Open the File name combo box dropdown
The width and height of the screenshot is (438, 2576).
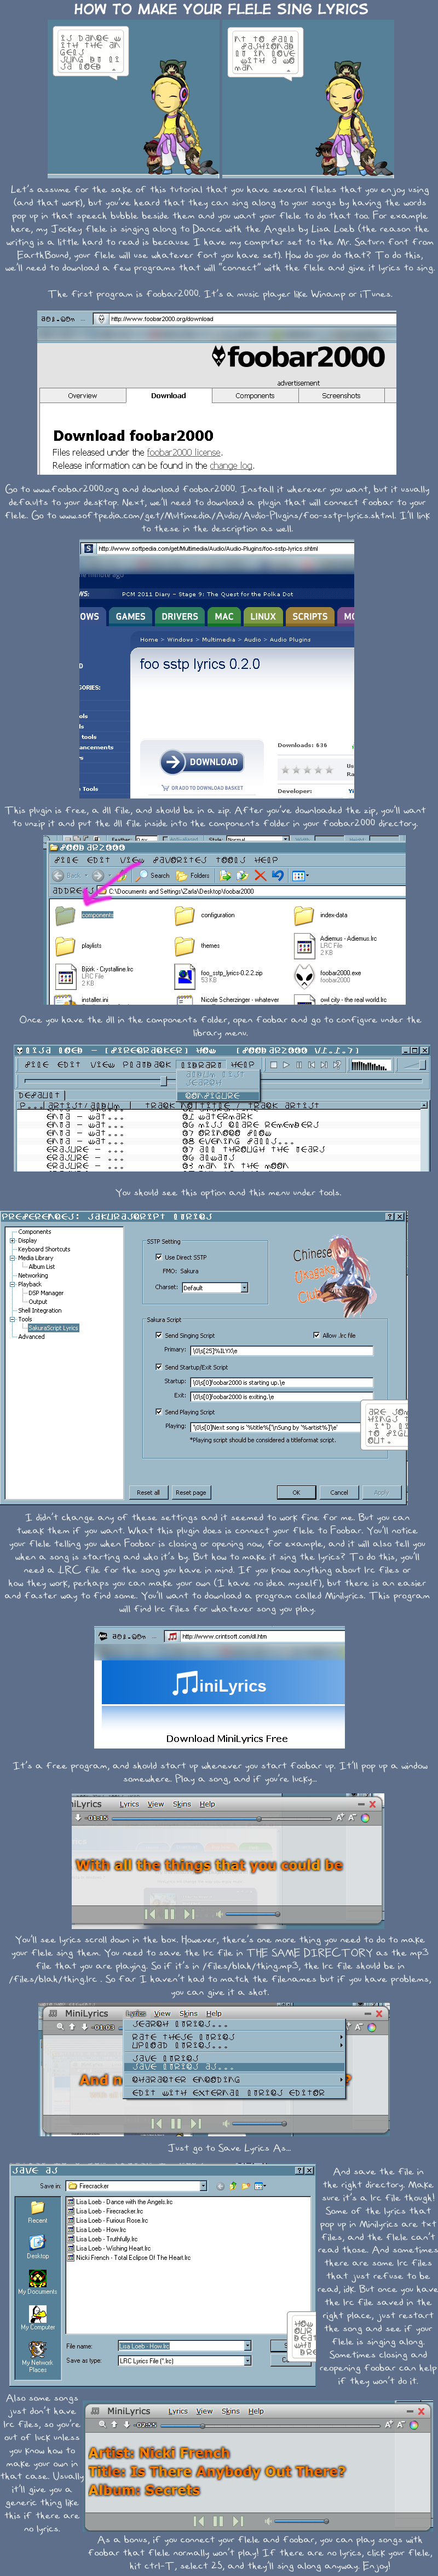tap(247, 2346)
